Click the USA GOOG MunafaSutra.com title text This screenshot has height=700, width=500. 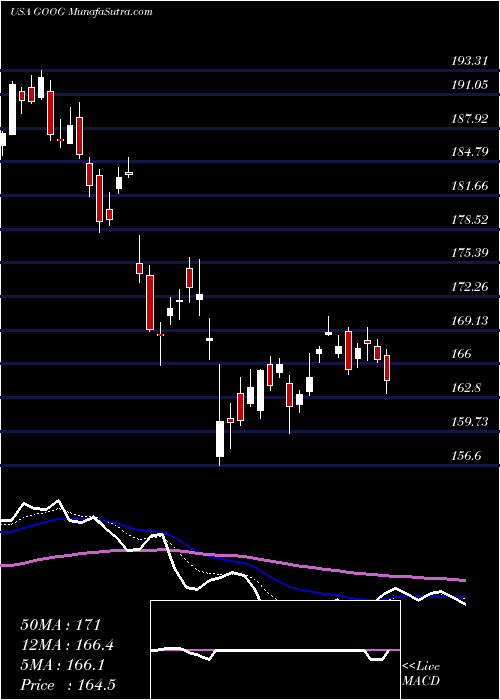coord(81,12)
